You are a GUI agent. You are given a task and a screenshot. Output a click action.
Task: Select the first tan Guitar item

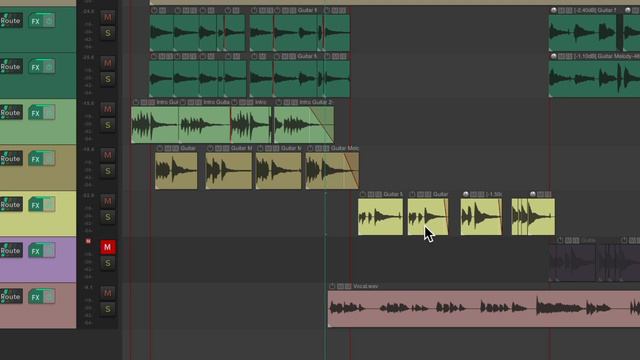coord(176,171)
